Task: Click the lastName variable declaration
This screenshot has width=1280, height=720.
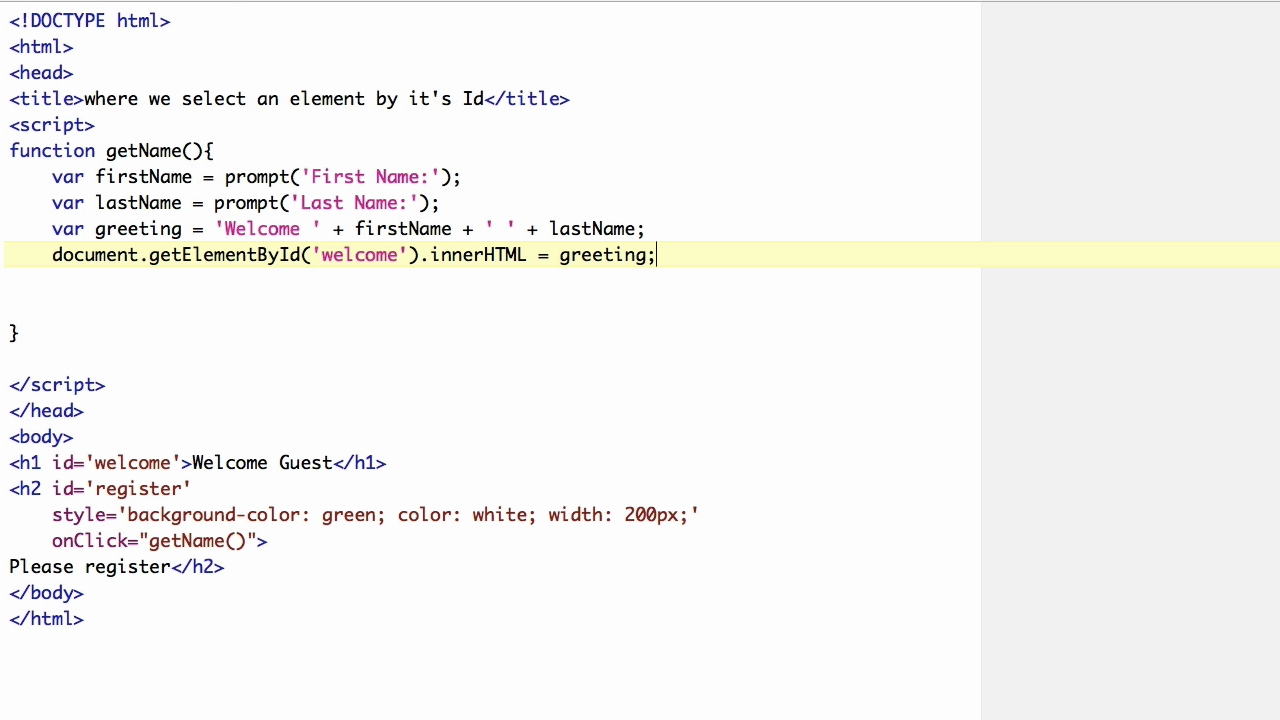Action: click(138, 203)
